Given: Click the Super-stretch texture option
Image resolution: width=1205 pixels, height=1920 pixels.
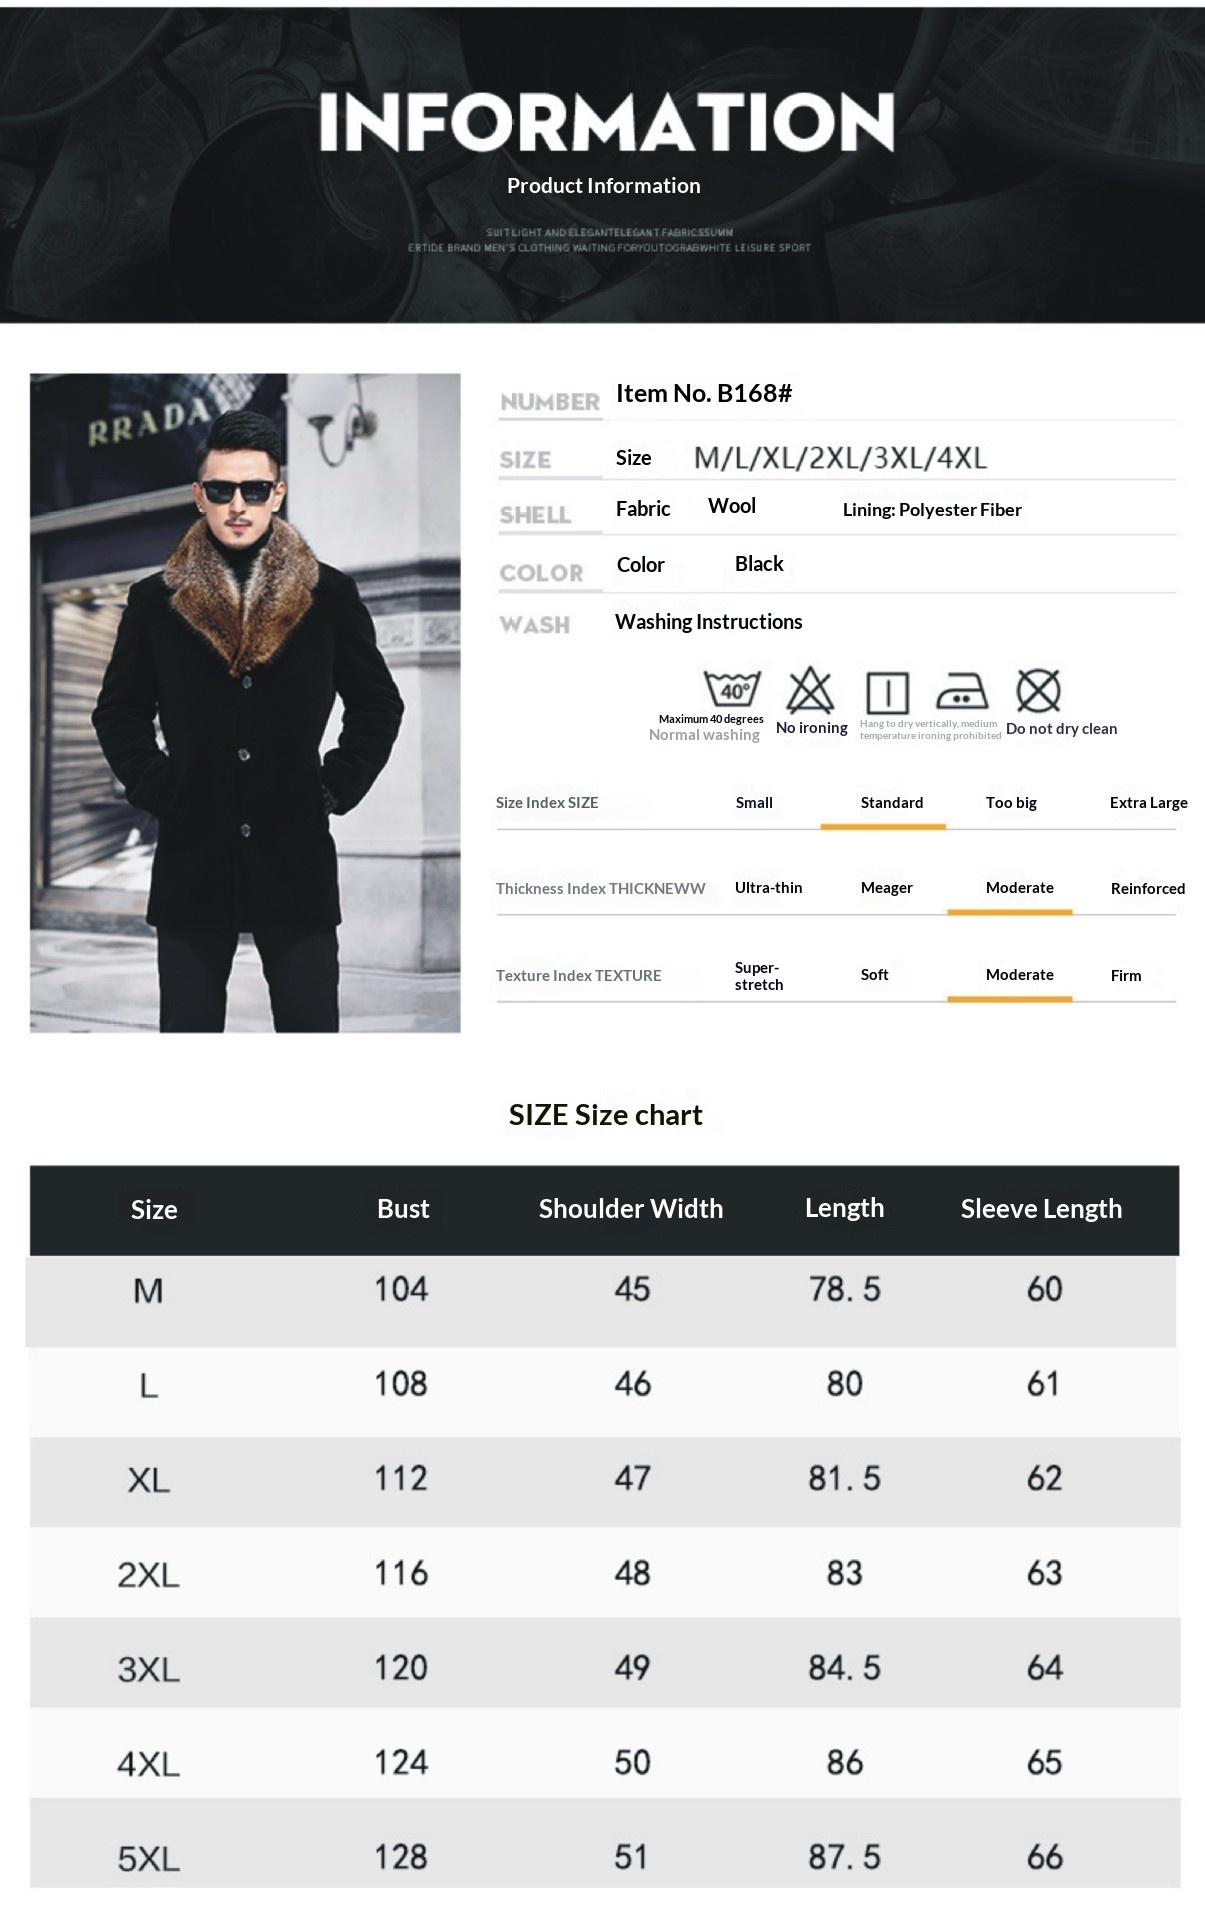Looking at the screenshot, I should pos(758,976).
